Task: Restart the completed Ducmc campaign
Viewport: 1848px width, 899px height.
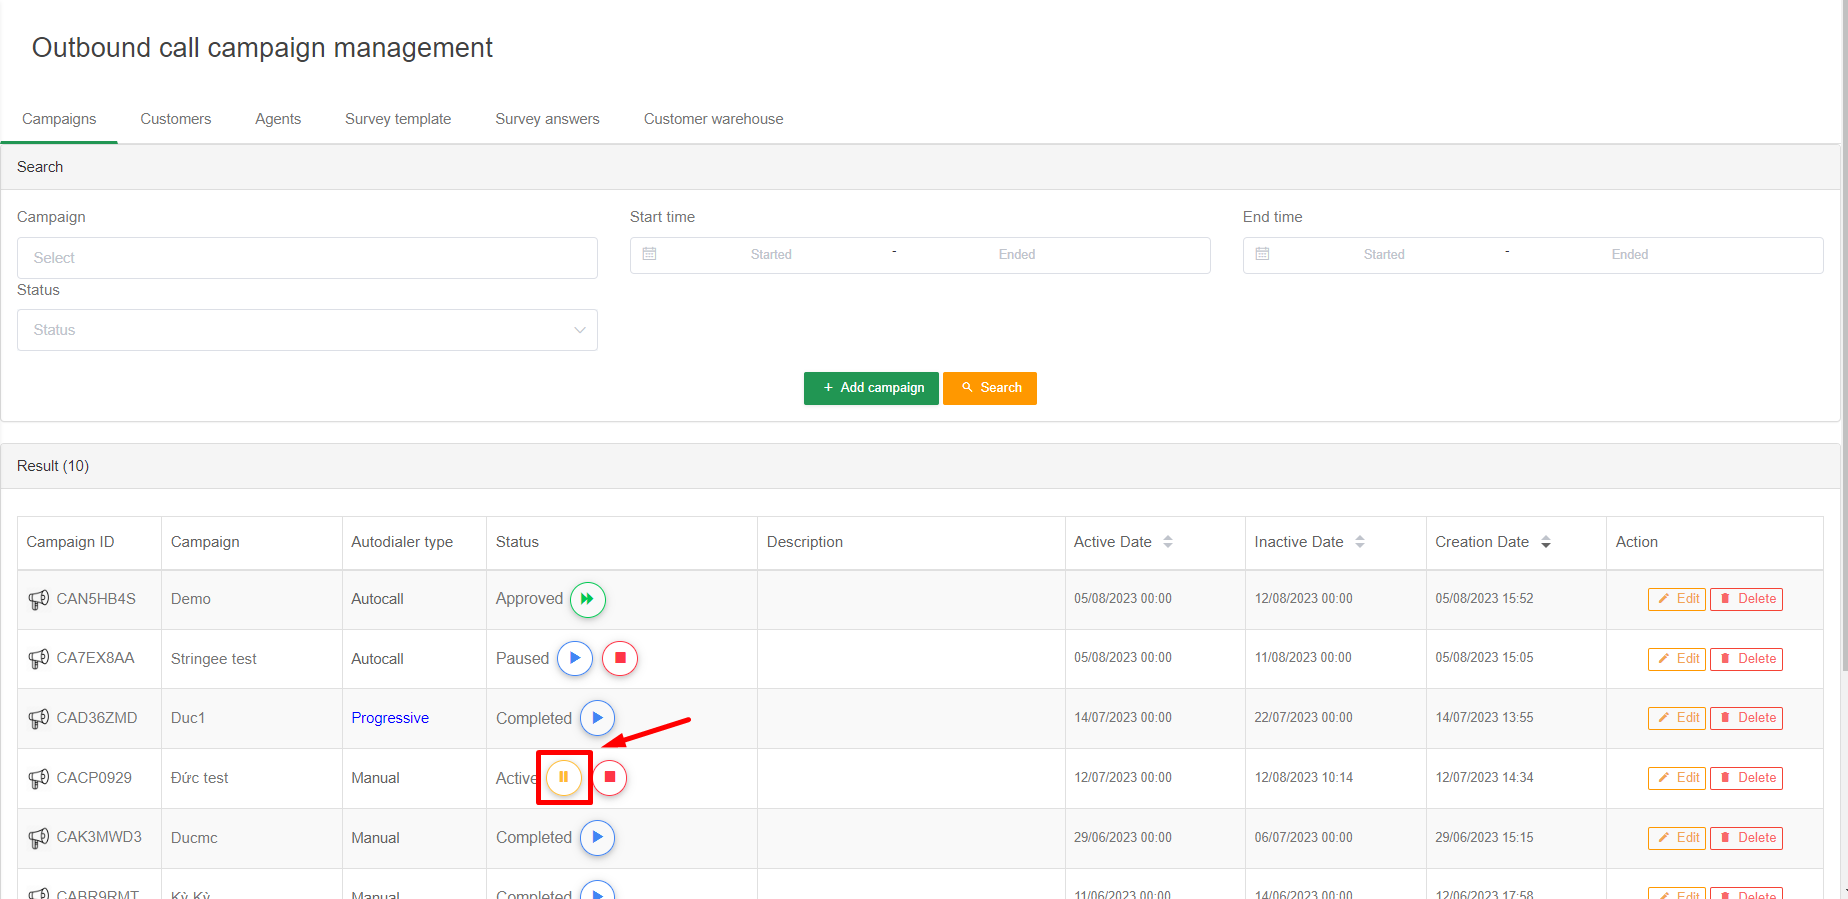Action: tap(597, 837)
